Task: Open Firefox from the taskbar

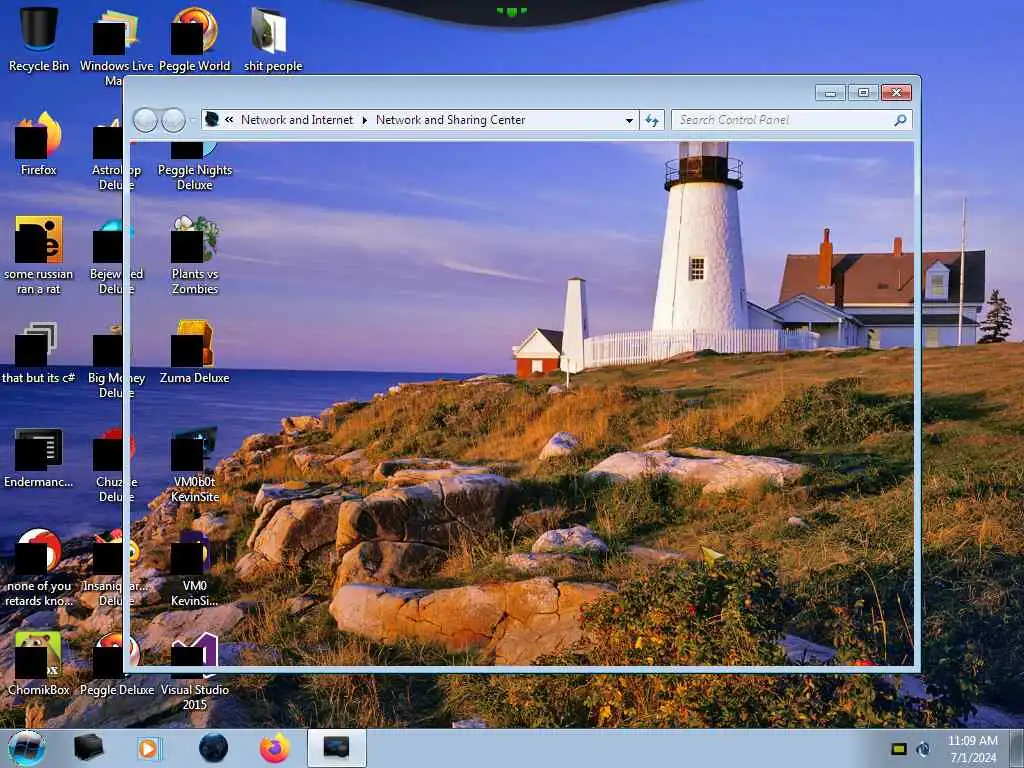Action: (x=274, y=748)
